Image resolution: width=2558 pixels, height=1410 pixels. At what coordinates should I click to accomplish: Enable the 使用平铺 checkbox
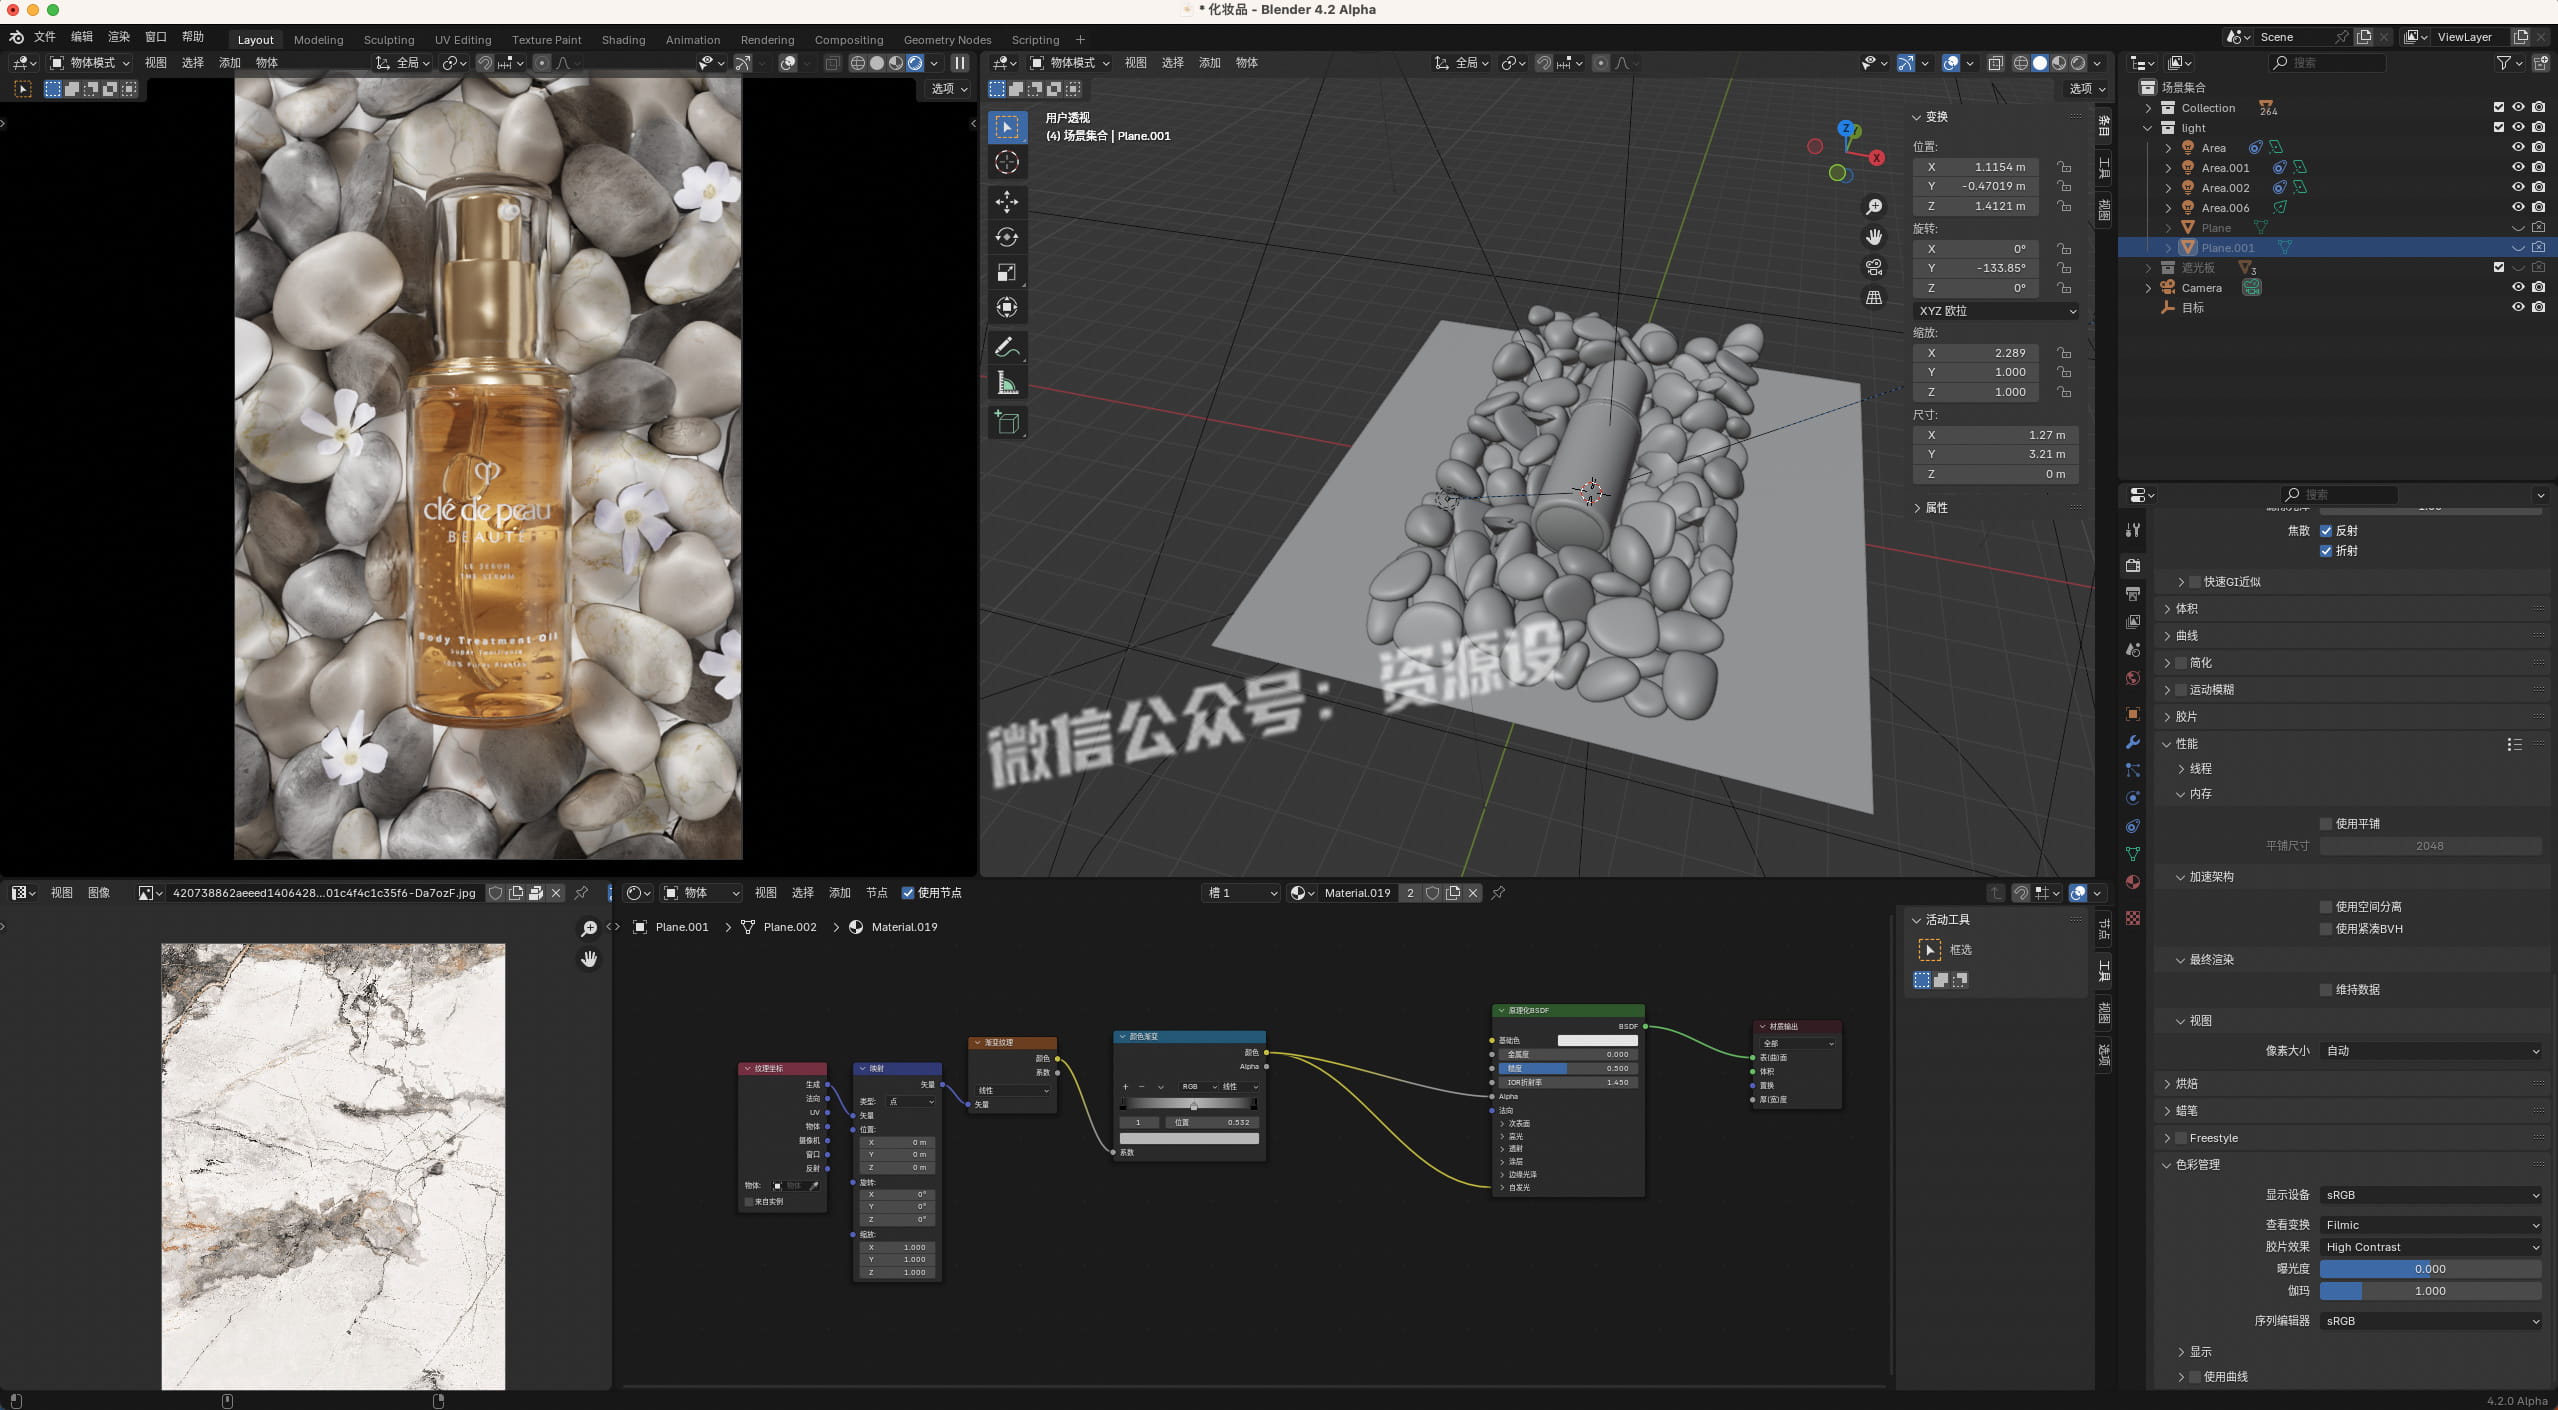[x=2325, y=823]
